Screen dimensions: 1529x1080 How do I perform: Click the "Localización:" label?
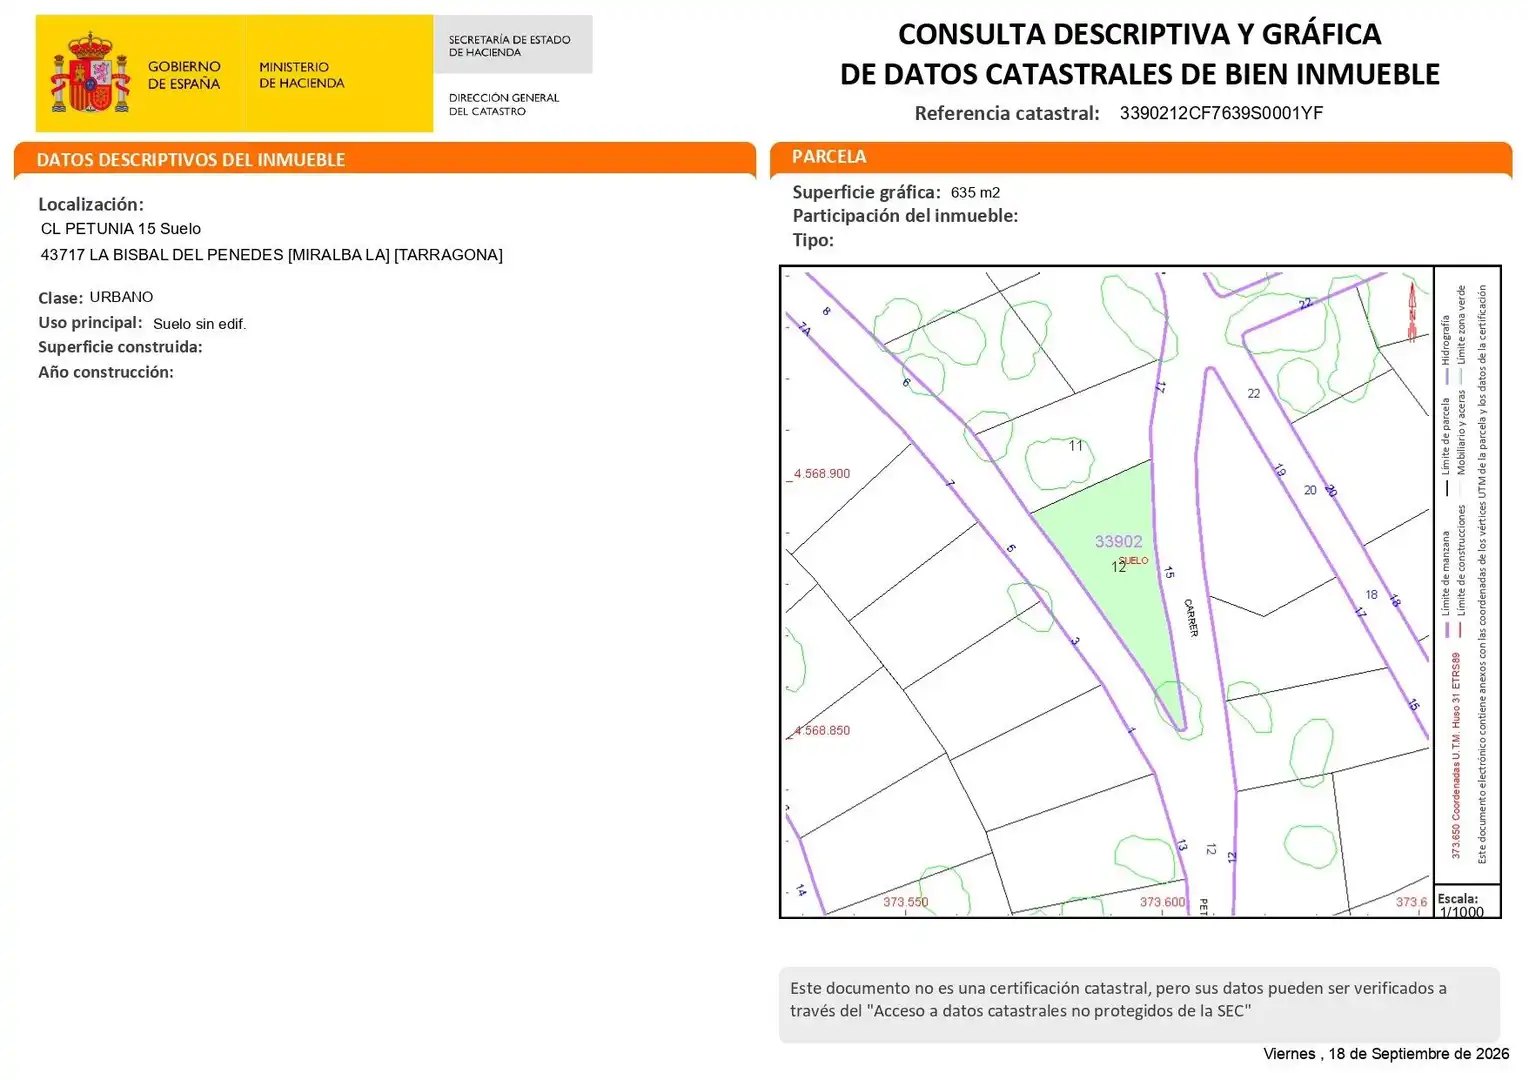91,204
